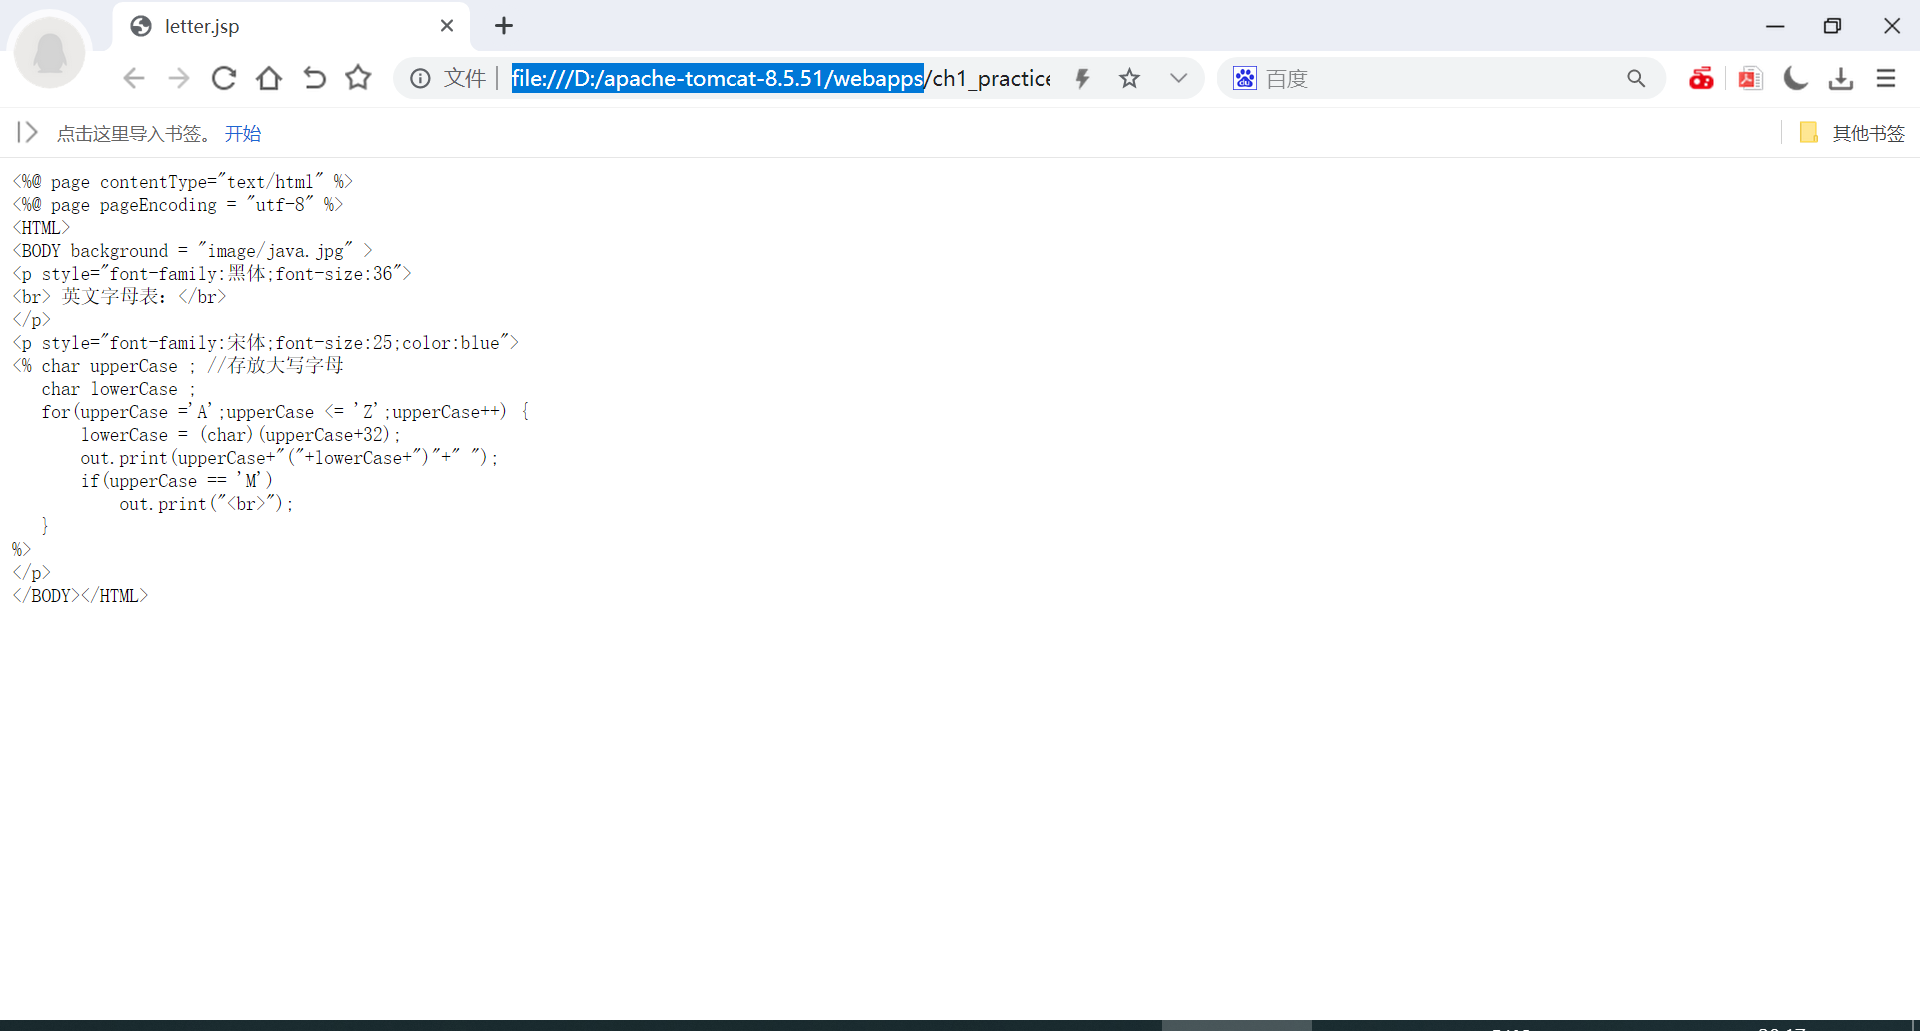1920x1031 pixels.
Task: Click the 'page pageEncoding' directive line
Action: tap(178, 205)
